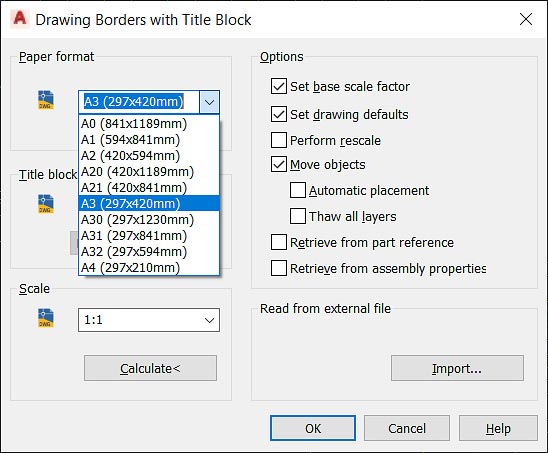Enable the Perform rescale checkbox
Screen dimensions: 548x453
pos(279,140)
